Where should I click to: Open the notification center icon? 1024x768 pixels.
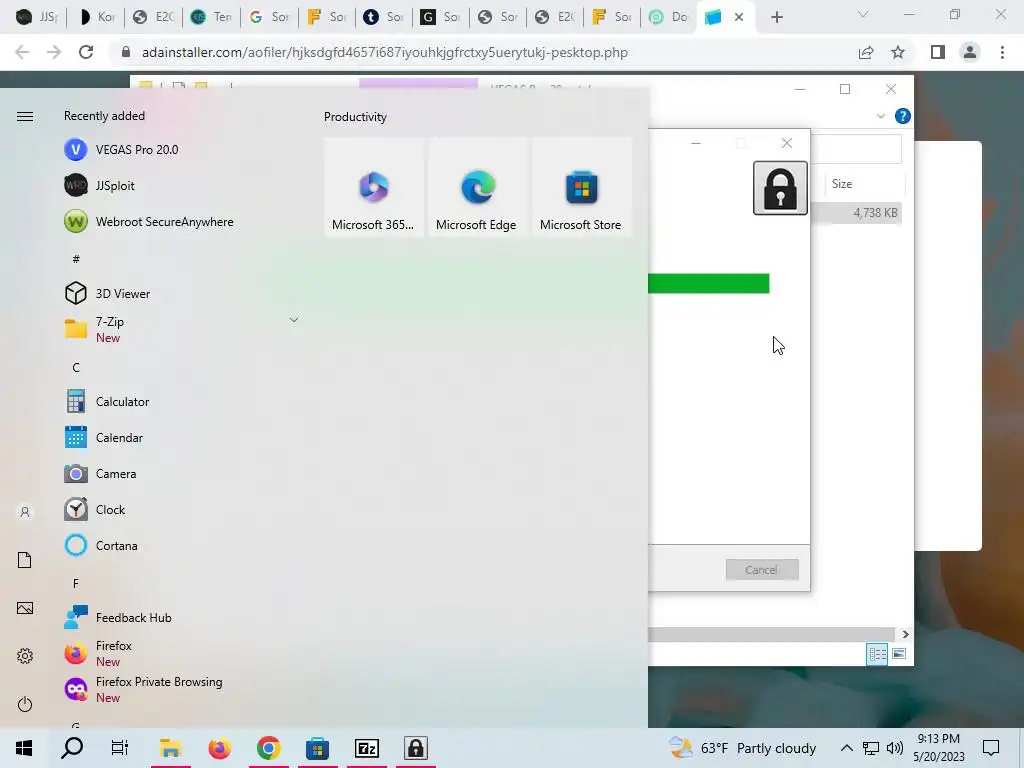tap(991, 748)
